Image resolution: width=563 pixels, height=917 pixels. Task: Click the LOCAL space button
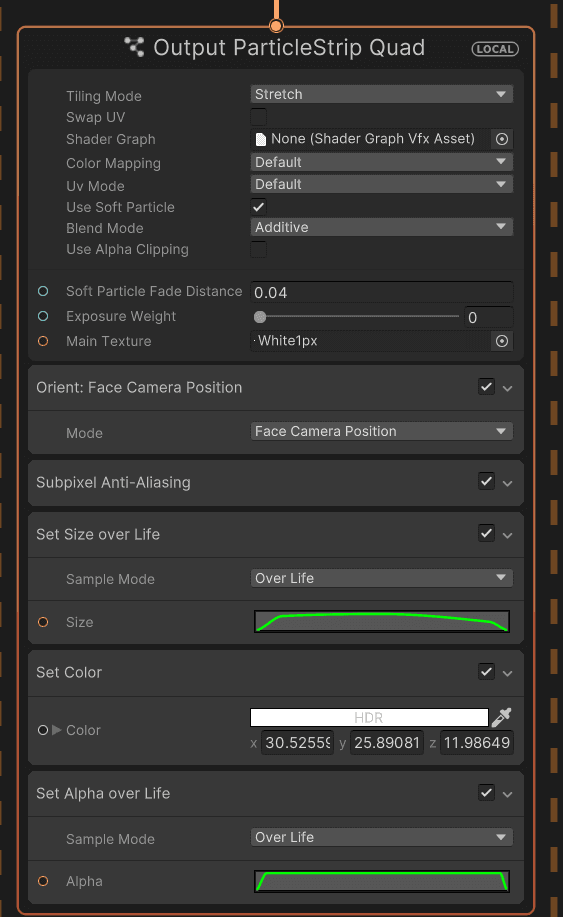coord(495,49)
